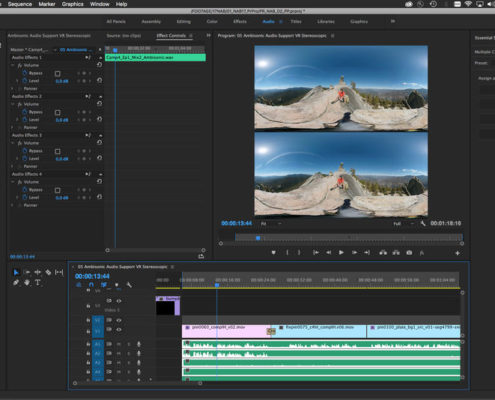Toggle timeline Snap magnet icon

coord(91,285)
